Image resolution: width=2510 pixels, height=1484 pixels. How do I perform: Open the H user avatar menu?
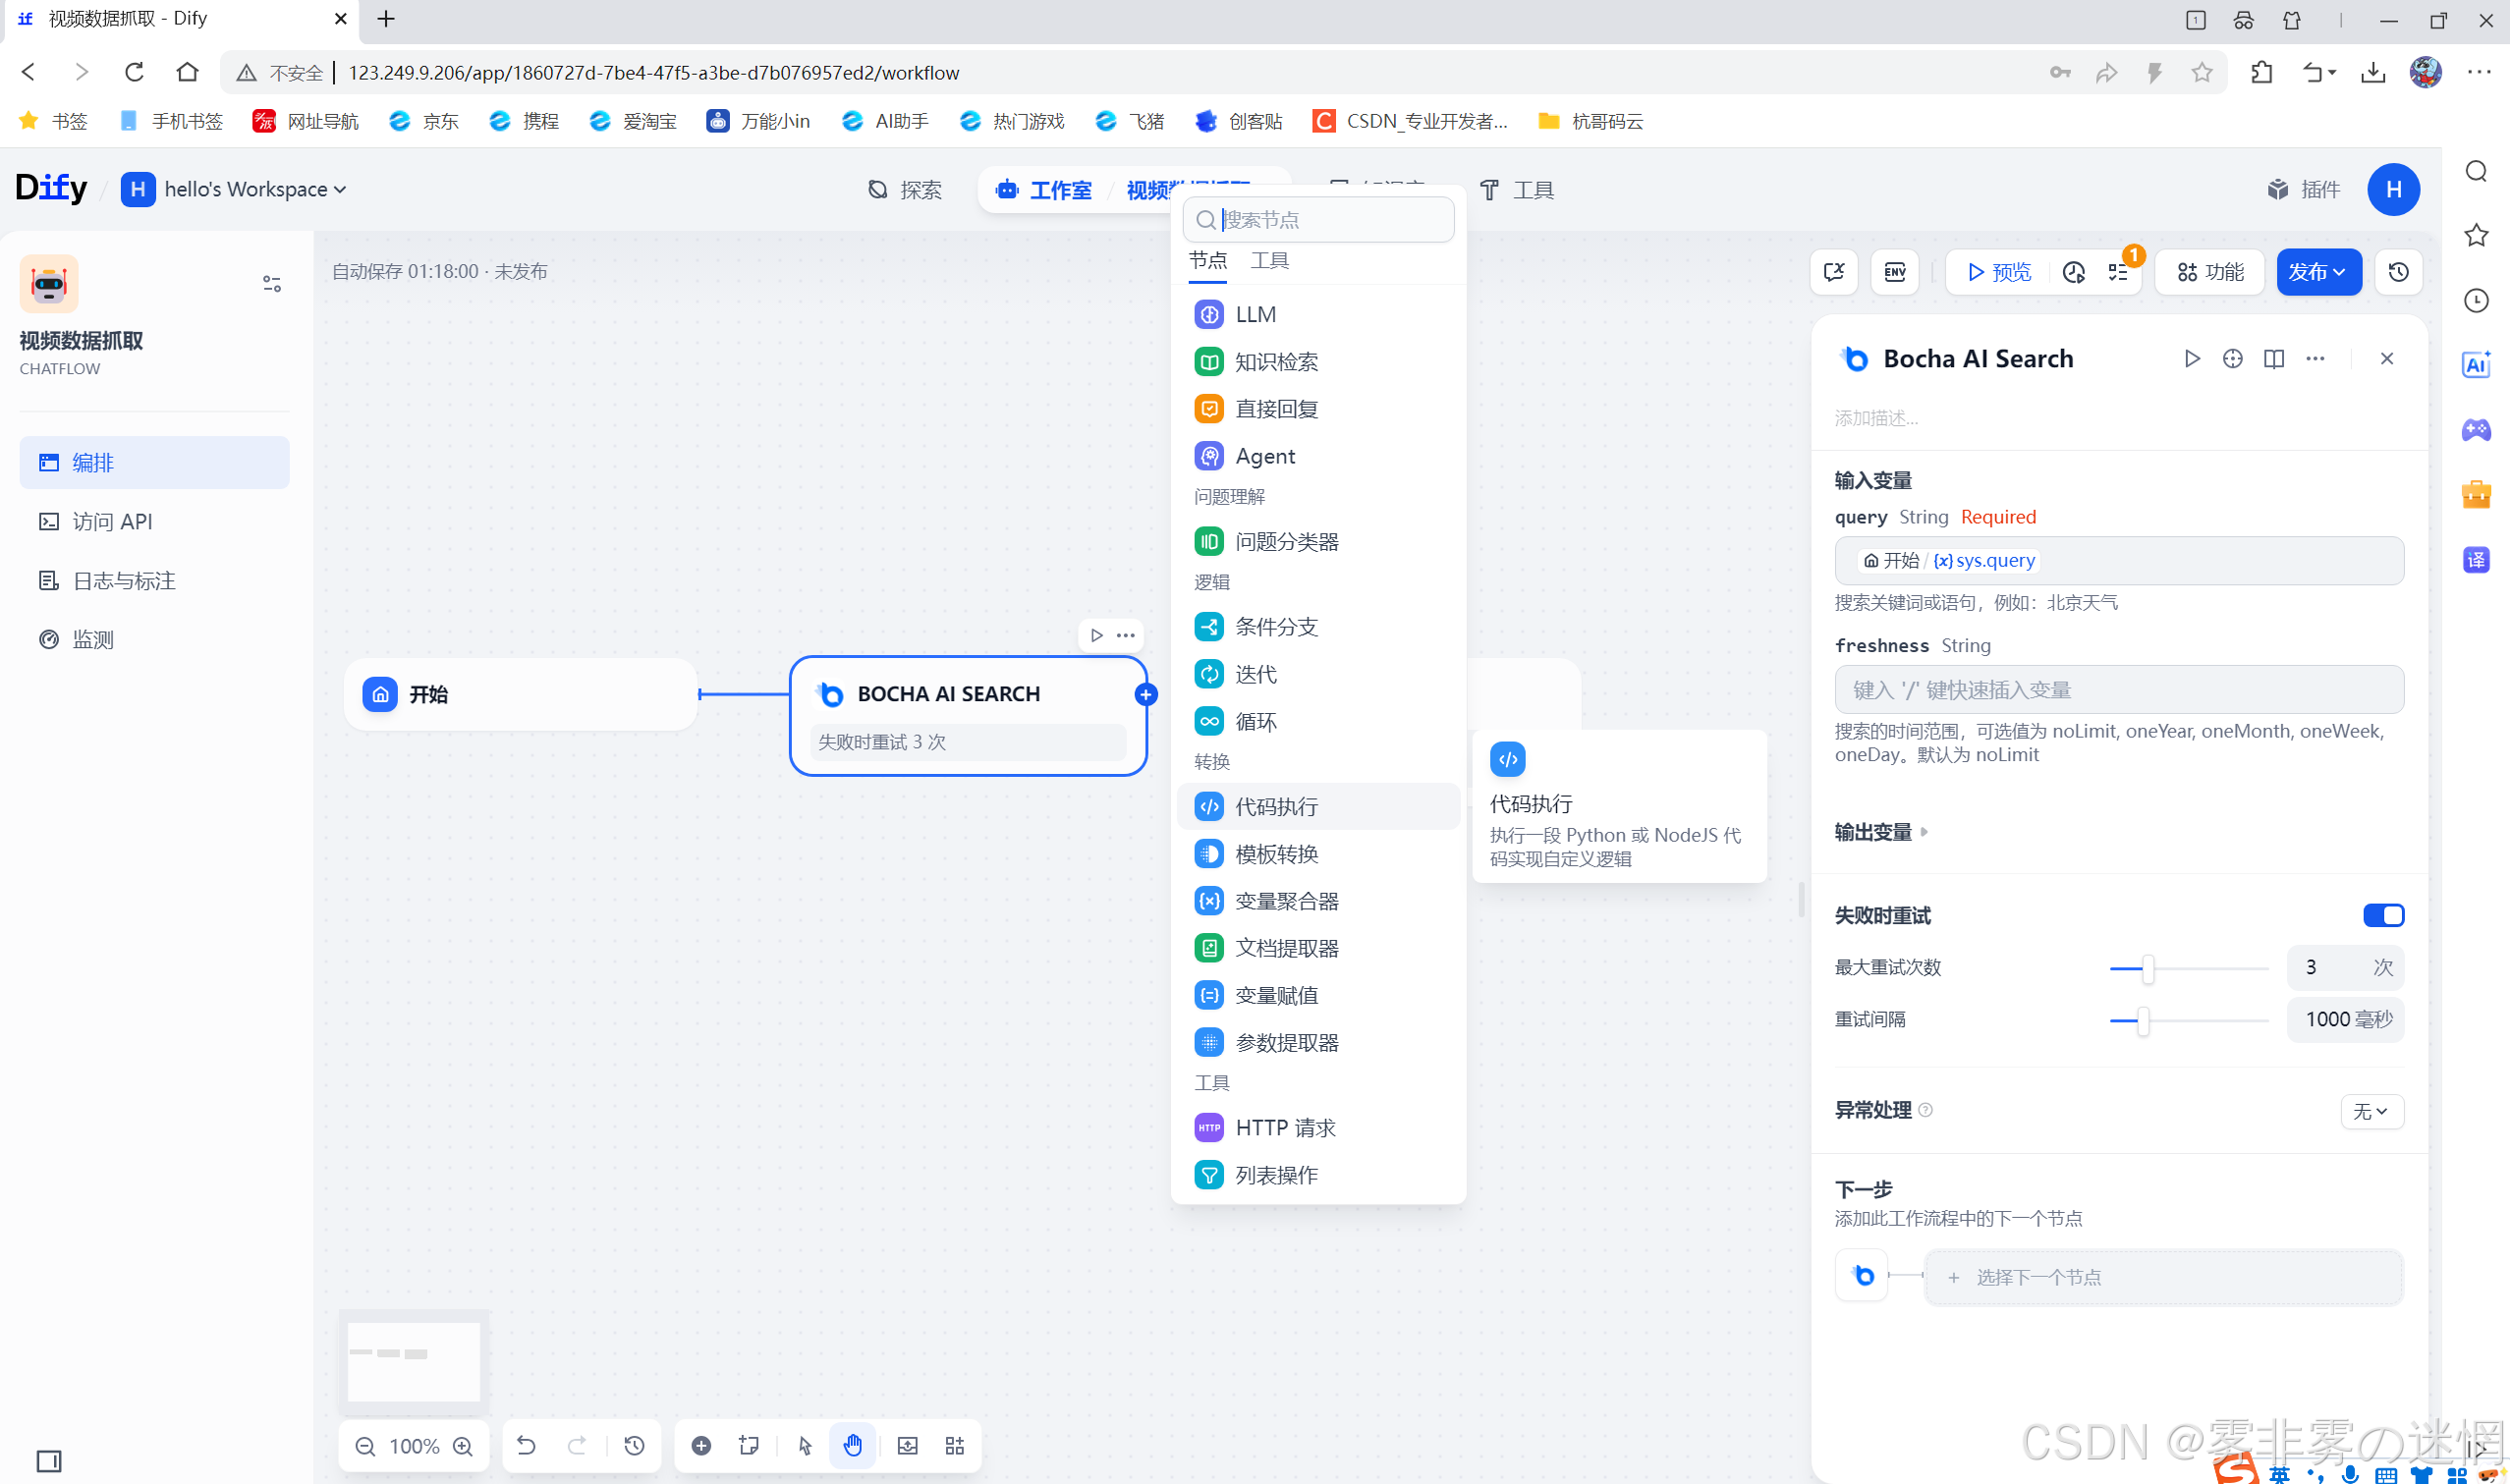2393,189
